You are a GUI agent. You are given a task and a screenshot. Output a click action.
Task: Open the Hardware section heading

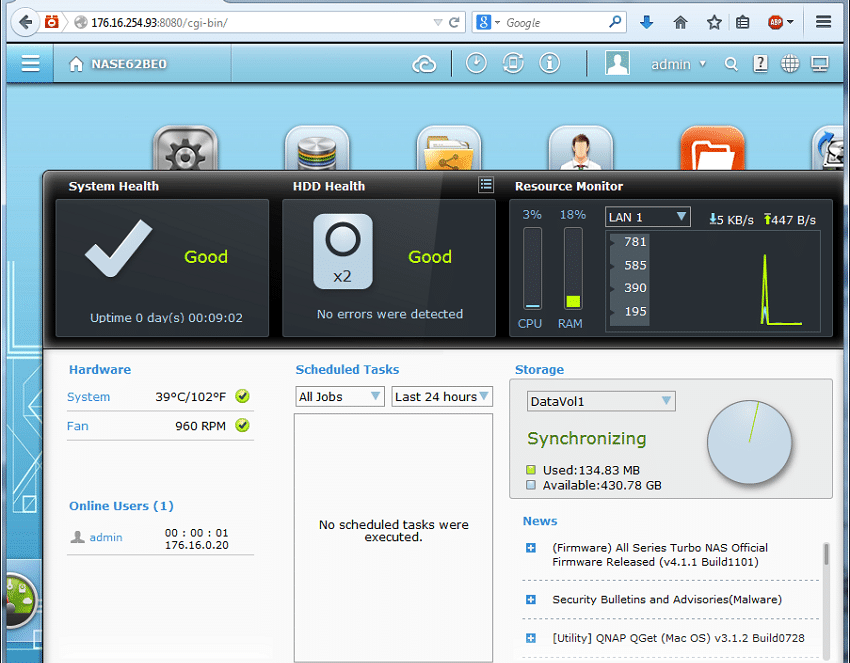(100, 370)
